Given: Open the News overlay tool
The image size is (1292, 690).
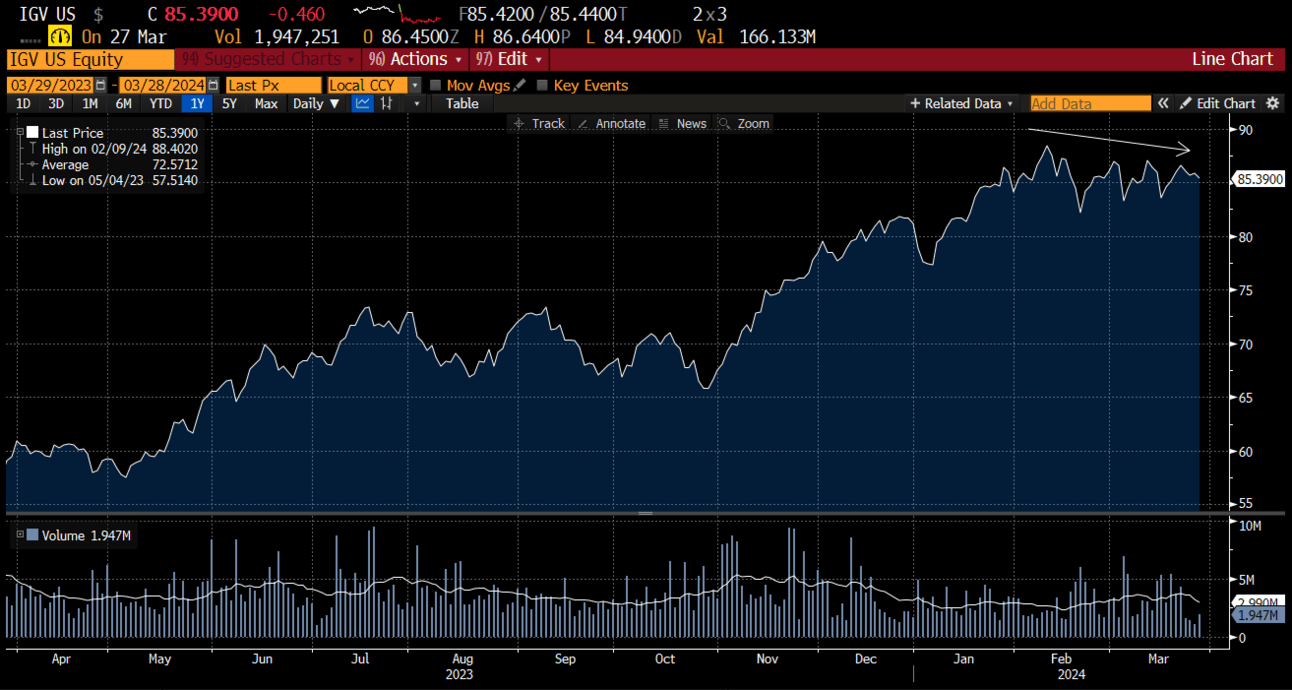Looking at the screenshot, I should [x=683, y=123].
